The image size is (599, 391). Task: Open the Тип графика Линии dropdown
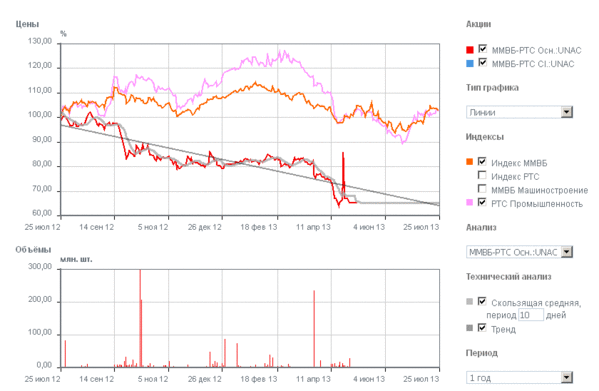(519, 112)
